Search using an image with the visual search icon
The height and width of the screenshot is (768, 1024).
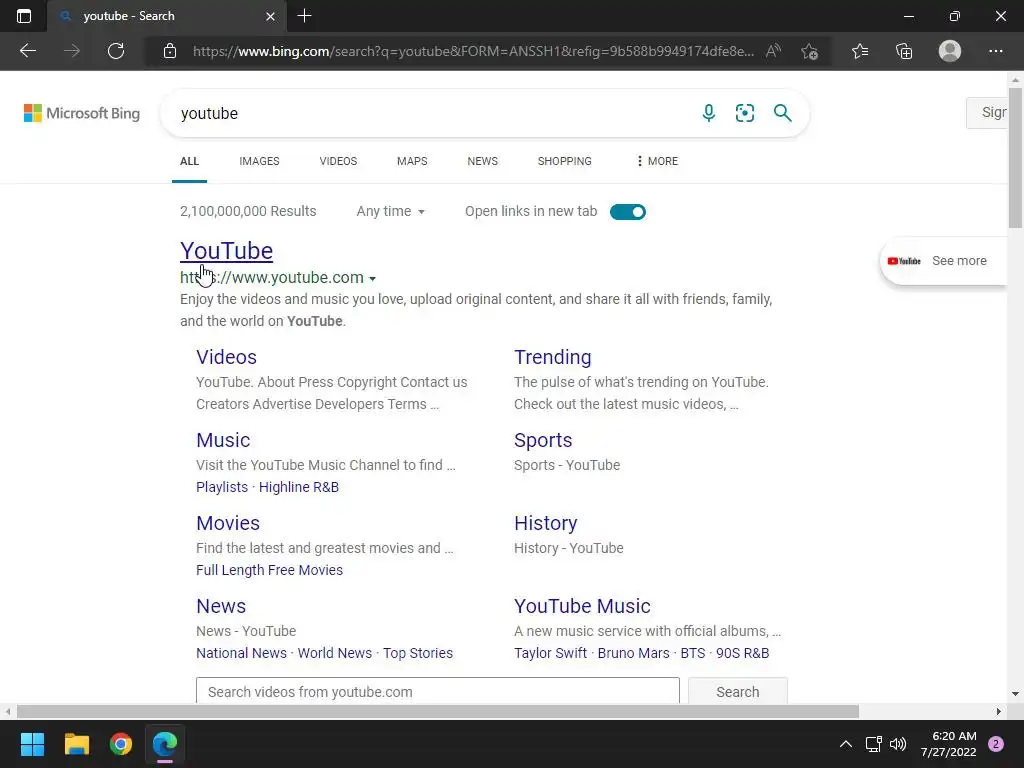point(744,113)
